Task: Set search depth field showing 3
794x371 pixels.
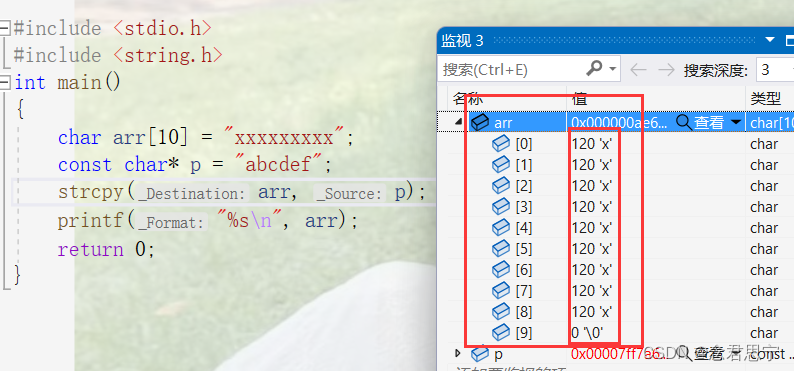Action: 774,69
